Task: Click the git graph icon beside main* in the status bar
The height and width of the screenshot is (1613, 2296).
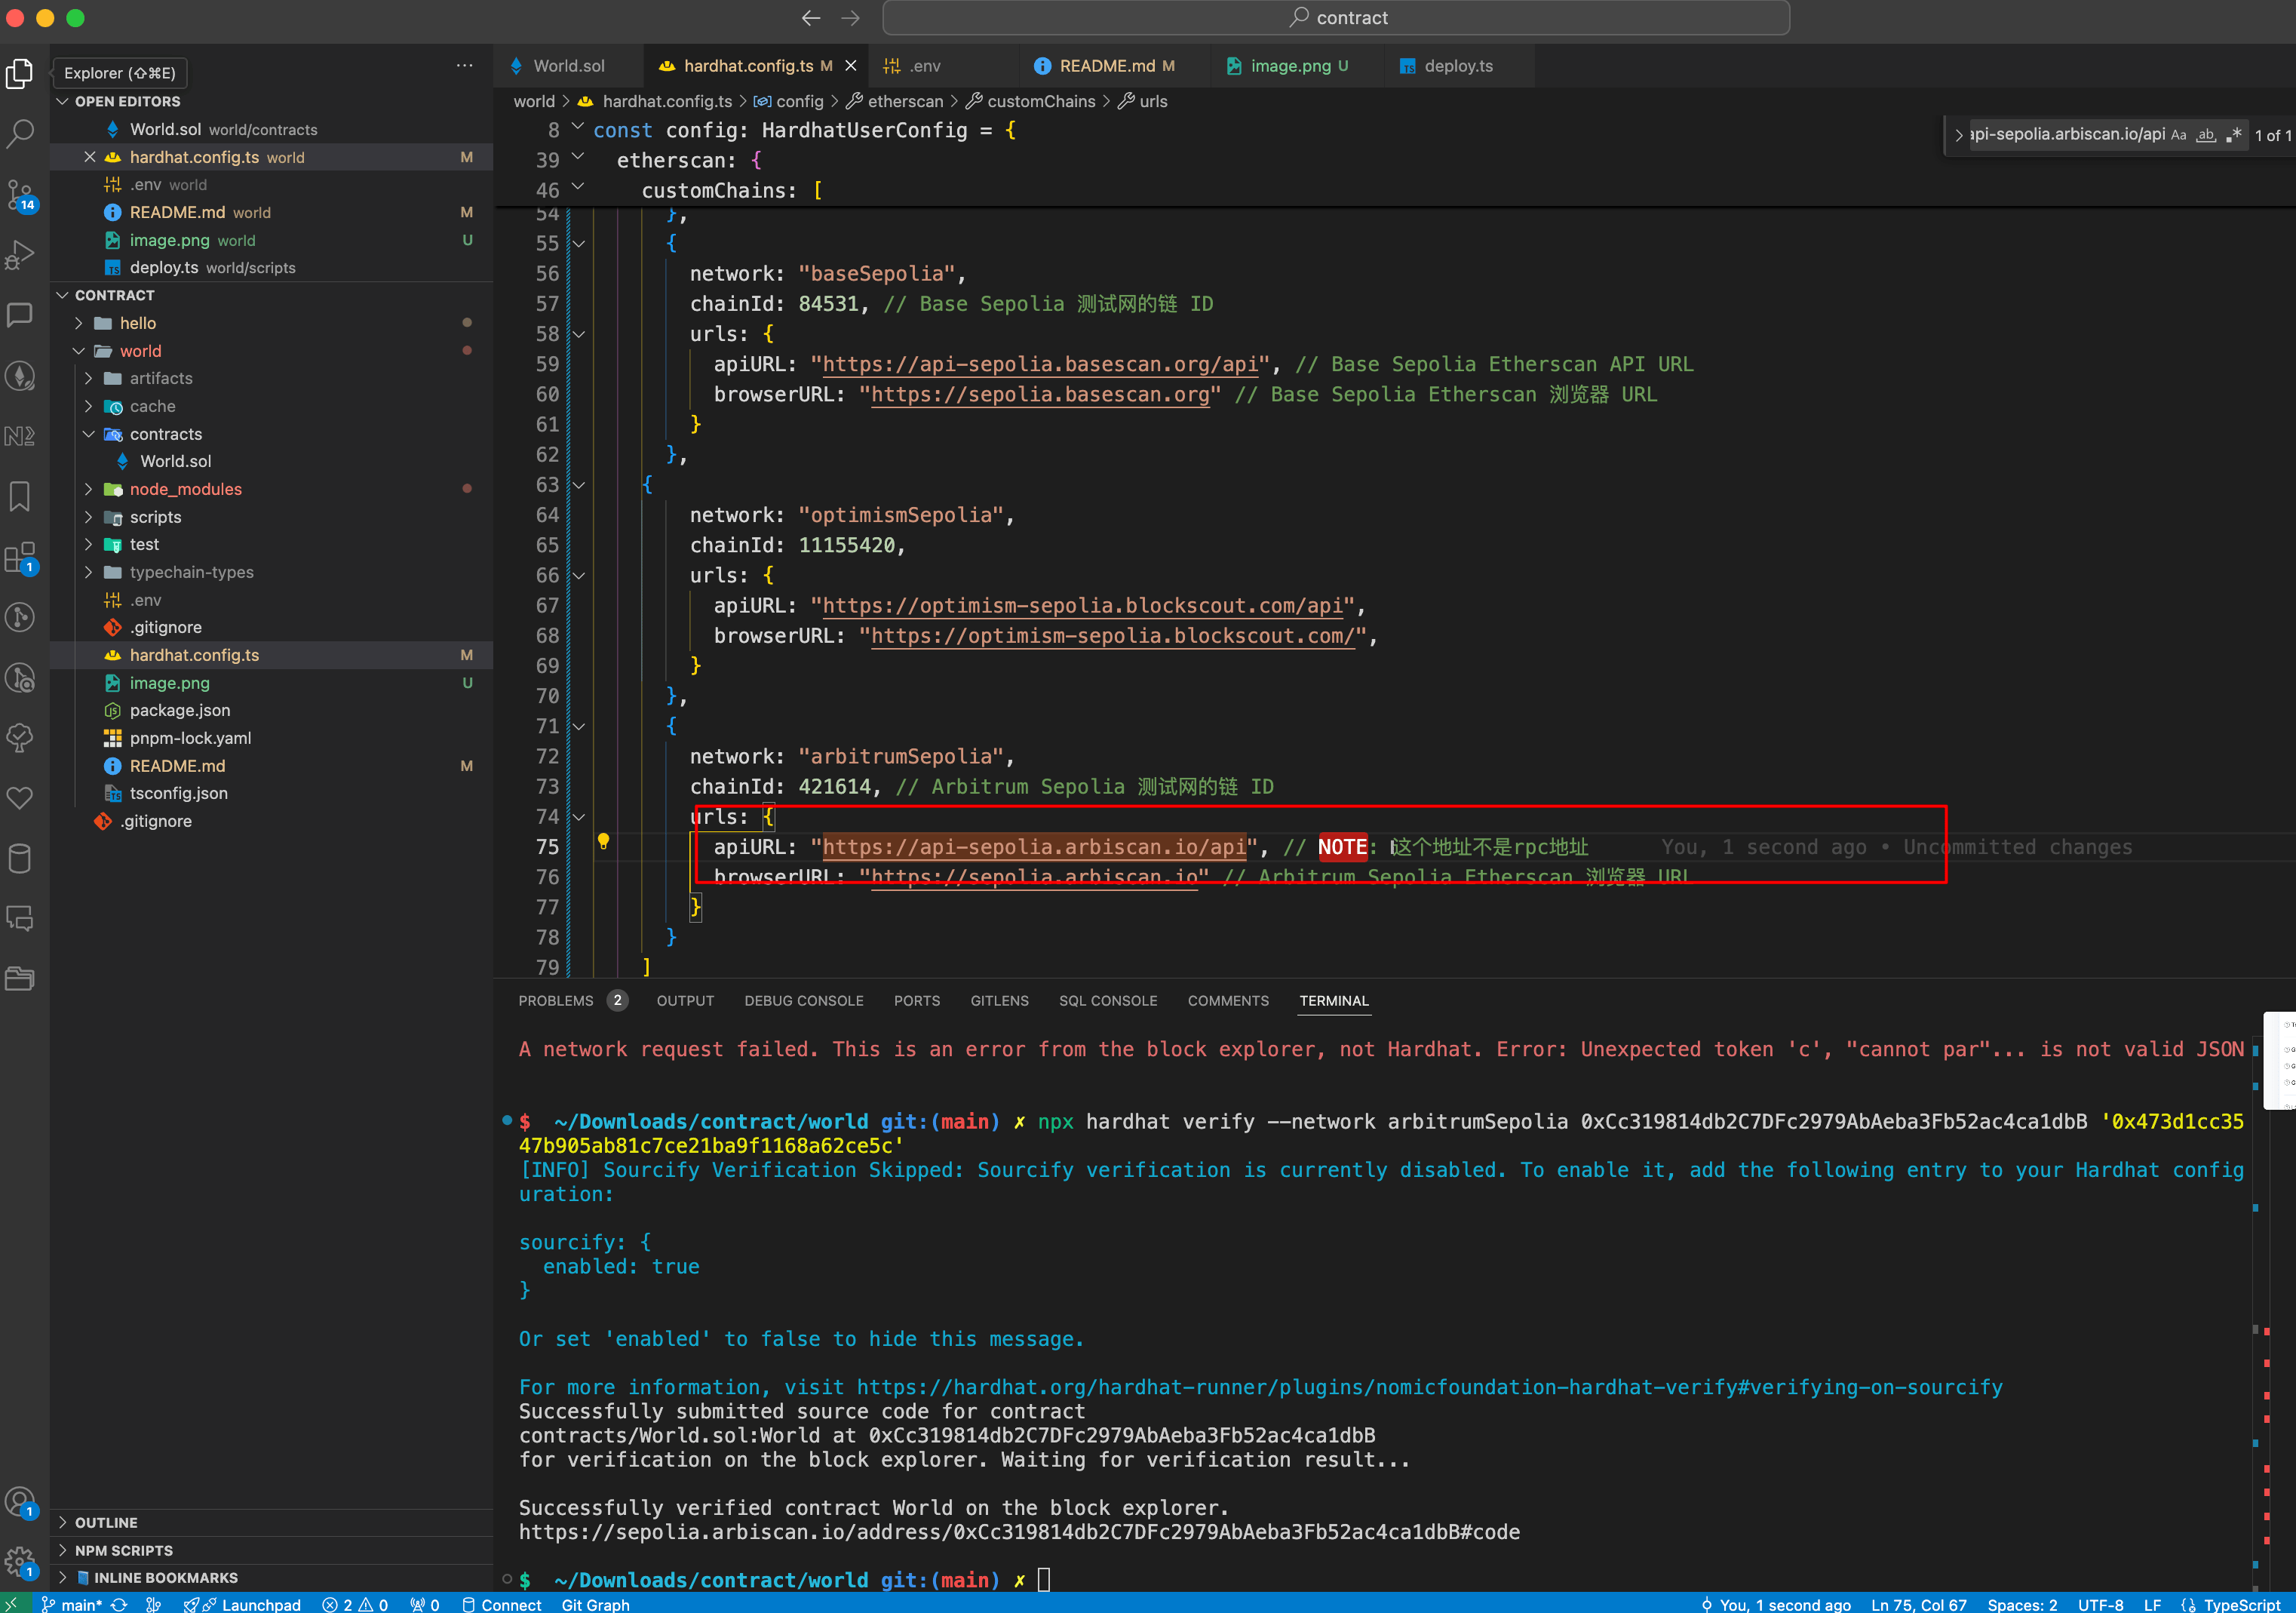Action: (x=153, y=1604)
